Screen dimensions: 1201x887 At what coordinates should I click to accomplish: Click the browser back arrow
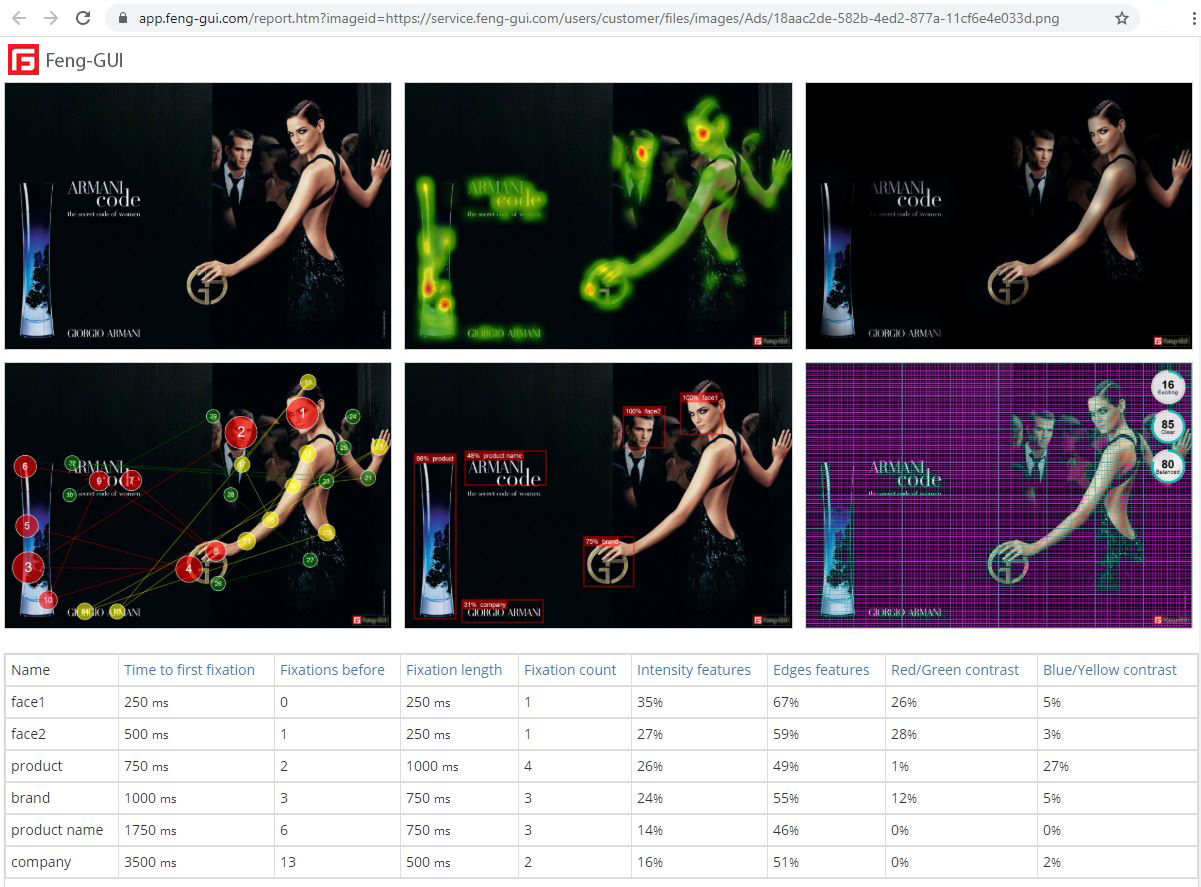click(x=19, y=18)
